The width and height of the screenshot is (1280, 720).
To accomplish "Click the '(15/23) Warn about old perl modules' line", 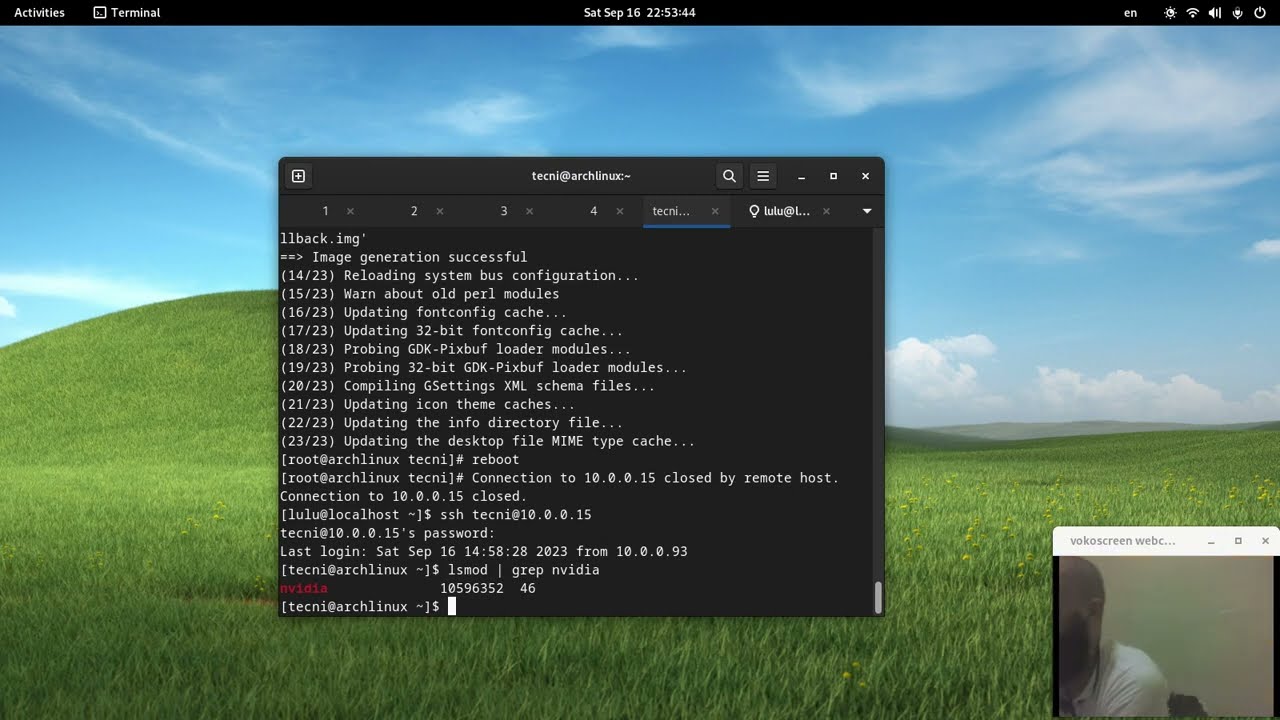I will 420,294.
